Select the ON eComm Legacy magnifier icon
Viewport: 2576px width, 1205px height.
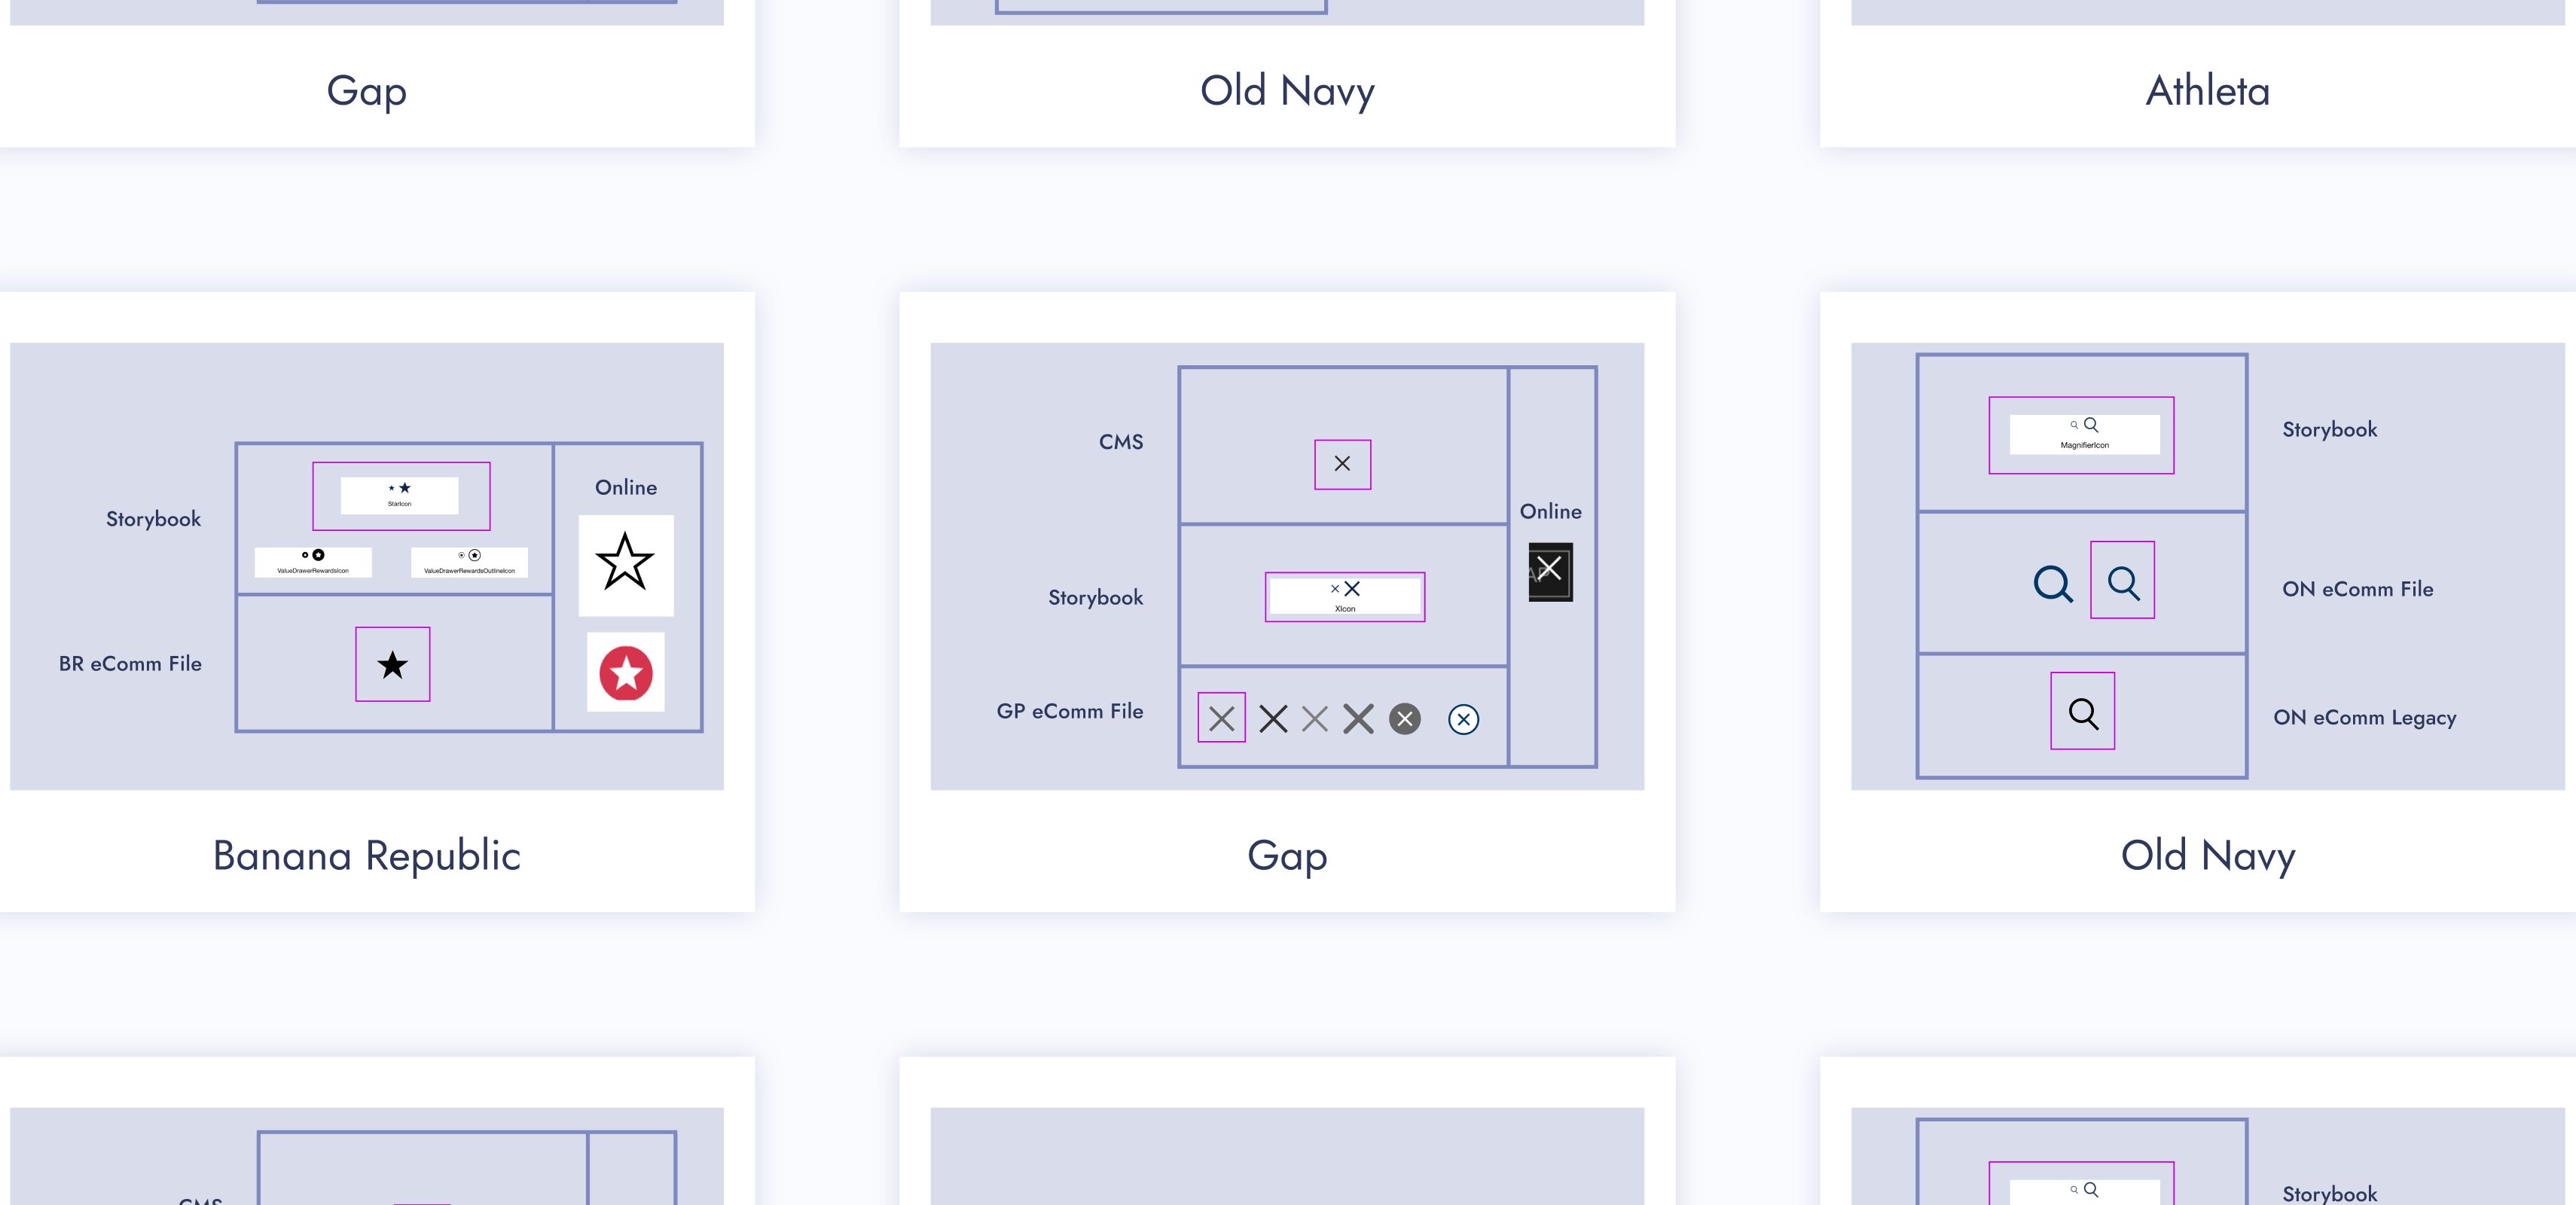tap(2083, 712)
